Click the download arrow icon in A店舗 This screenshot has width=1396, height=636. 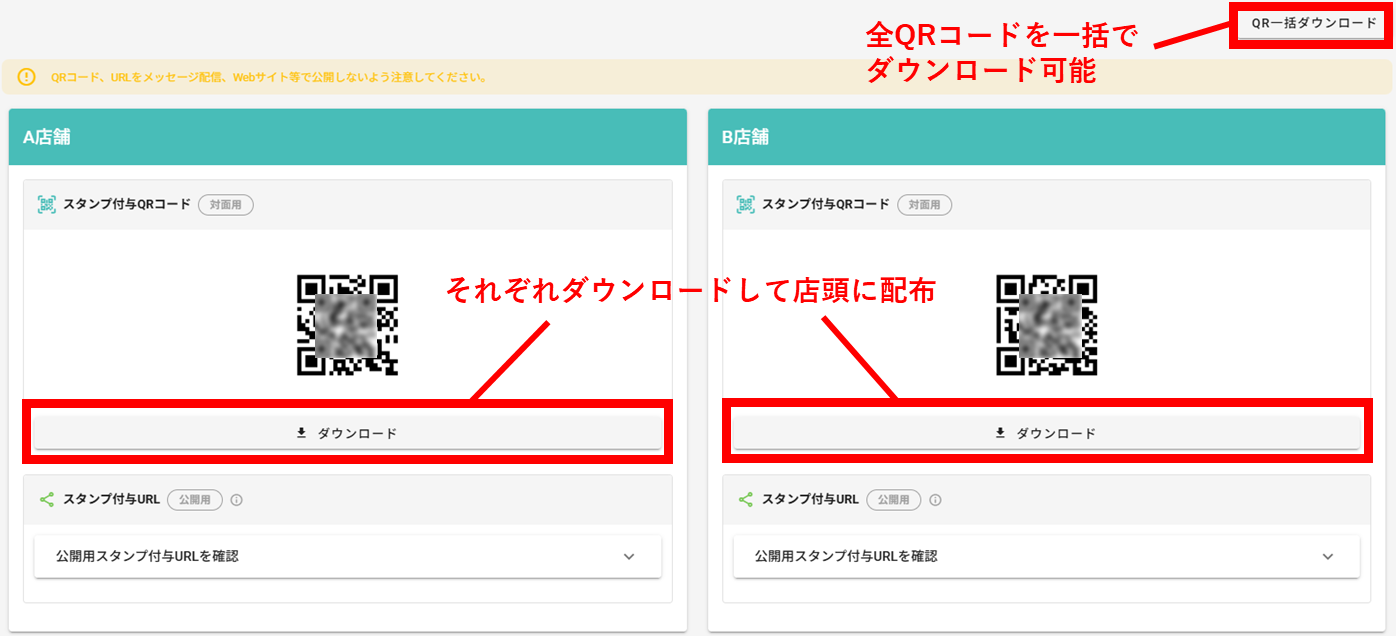(302, 433)
